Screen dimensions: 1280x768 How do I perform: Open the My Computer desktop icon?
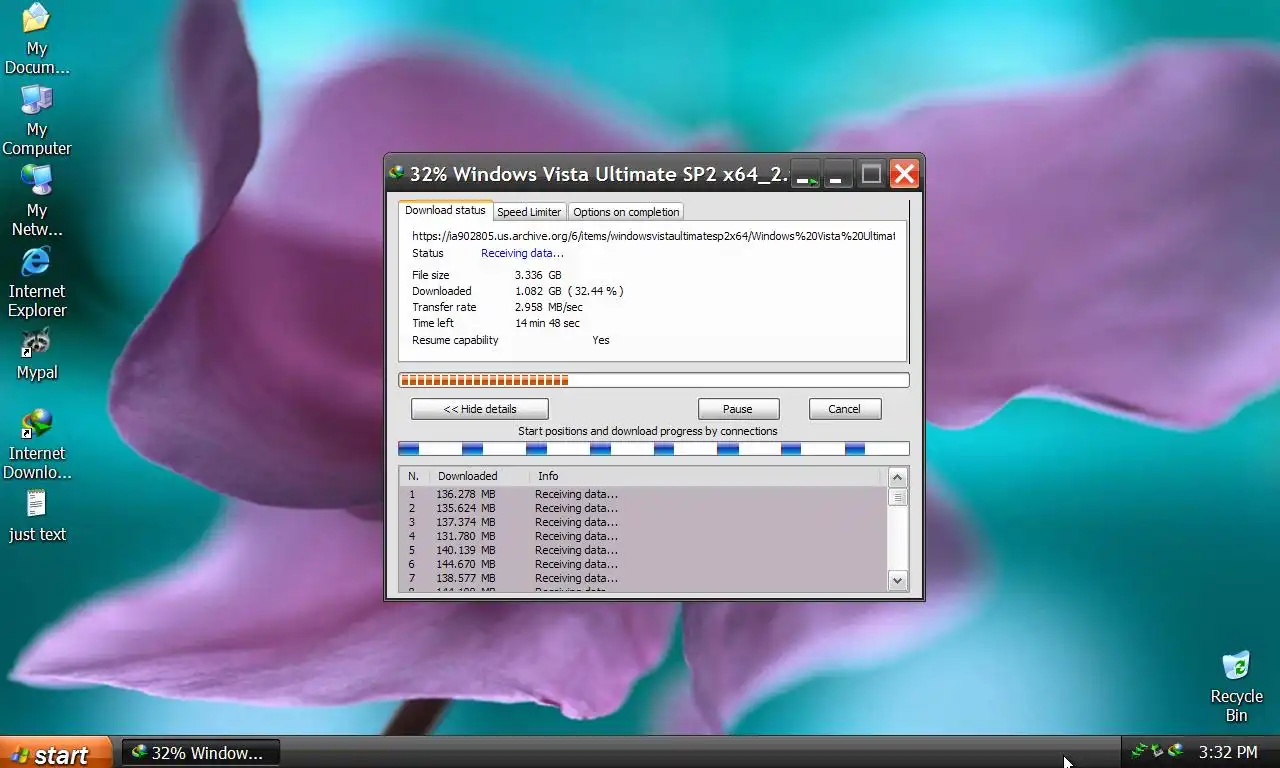point(36,120)
